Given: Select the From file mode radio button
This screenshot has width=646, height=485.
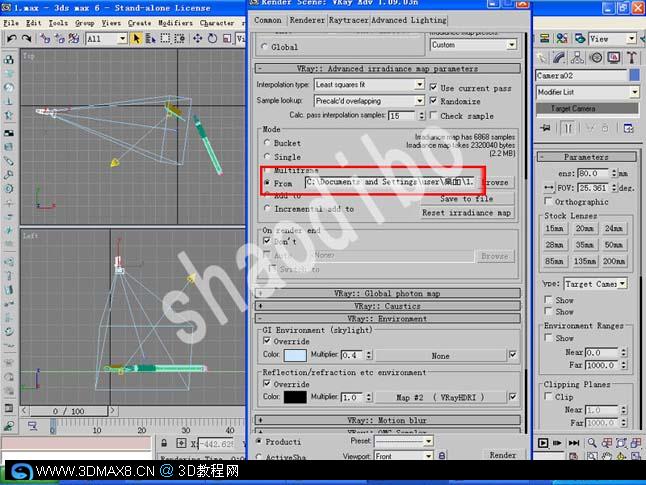Looking at the screenshot, I should [267, 183].
